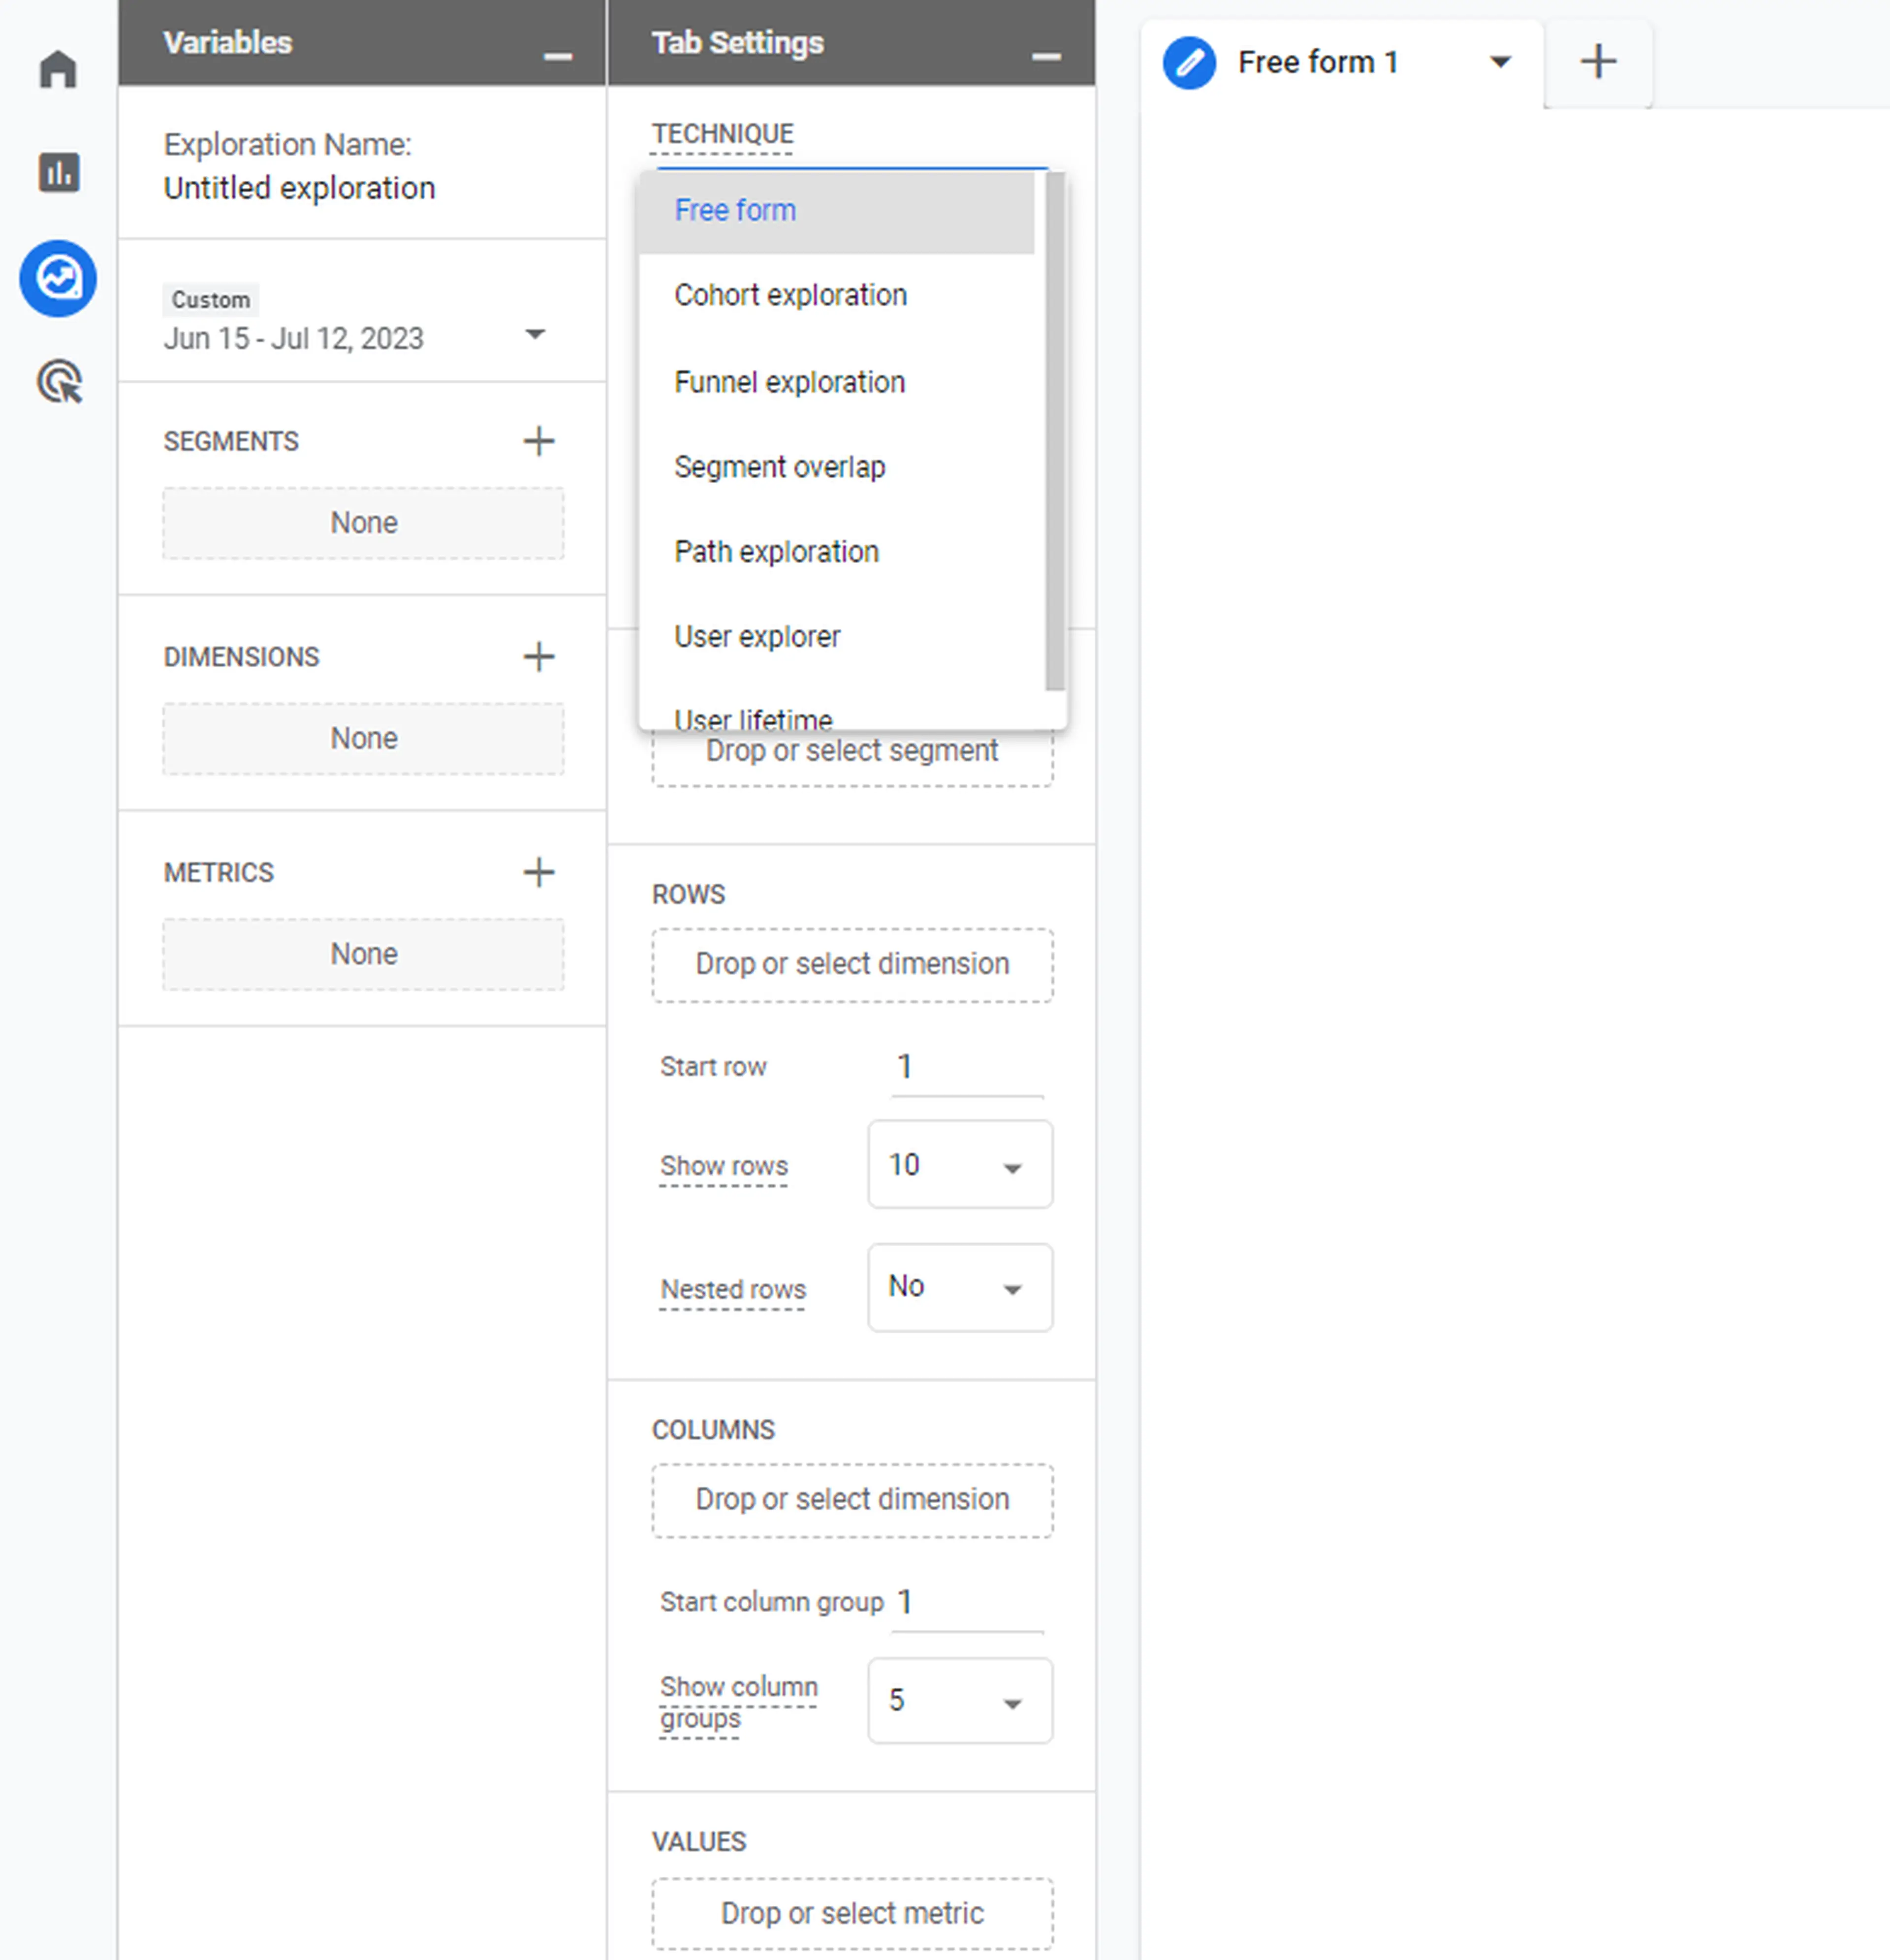
Task: Click Drop or select metric box
Action: [x=852, y=1914]
